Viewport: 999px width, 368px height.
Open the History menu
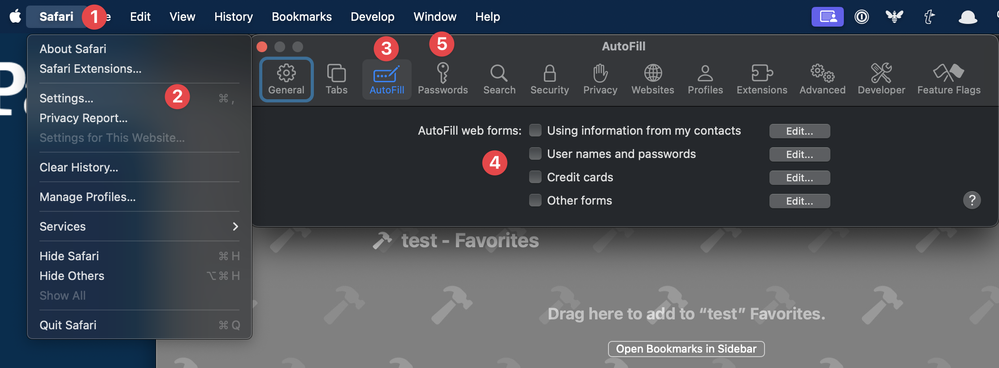(233, 17)
